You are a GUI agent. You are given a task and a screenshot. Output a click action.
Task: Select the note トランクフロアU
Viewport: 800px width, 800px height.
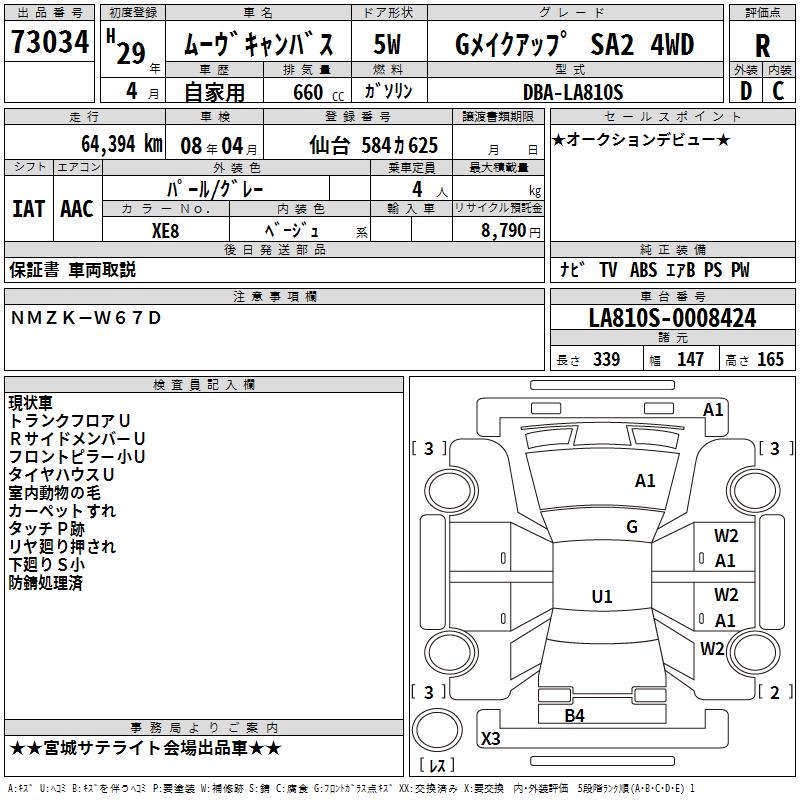click(70, 421)
